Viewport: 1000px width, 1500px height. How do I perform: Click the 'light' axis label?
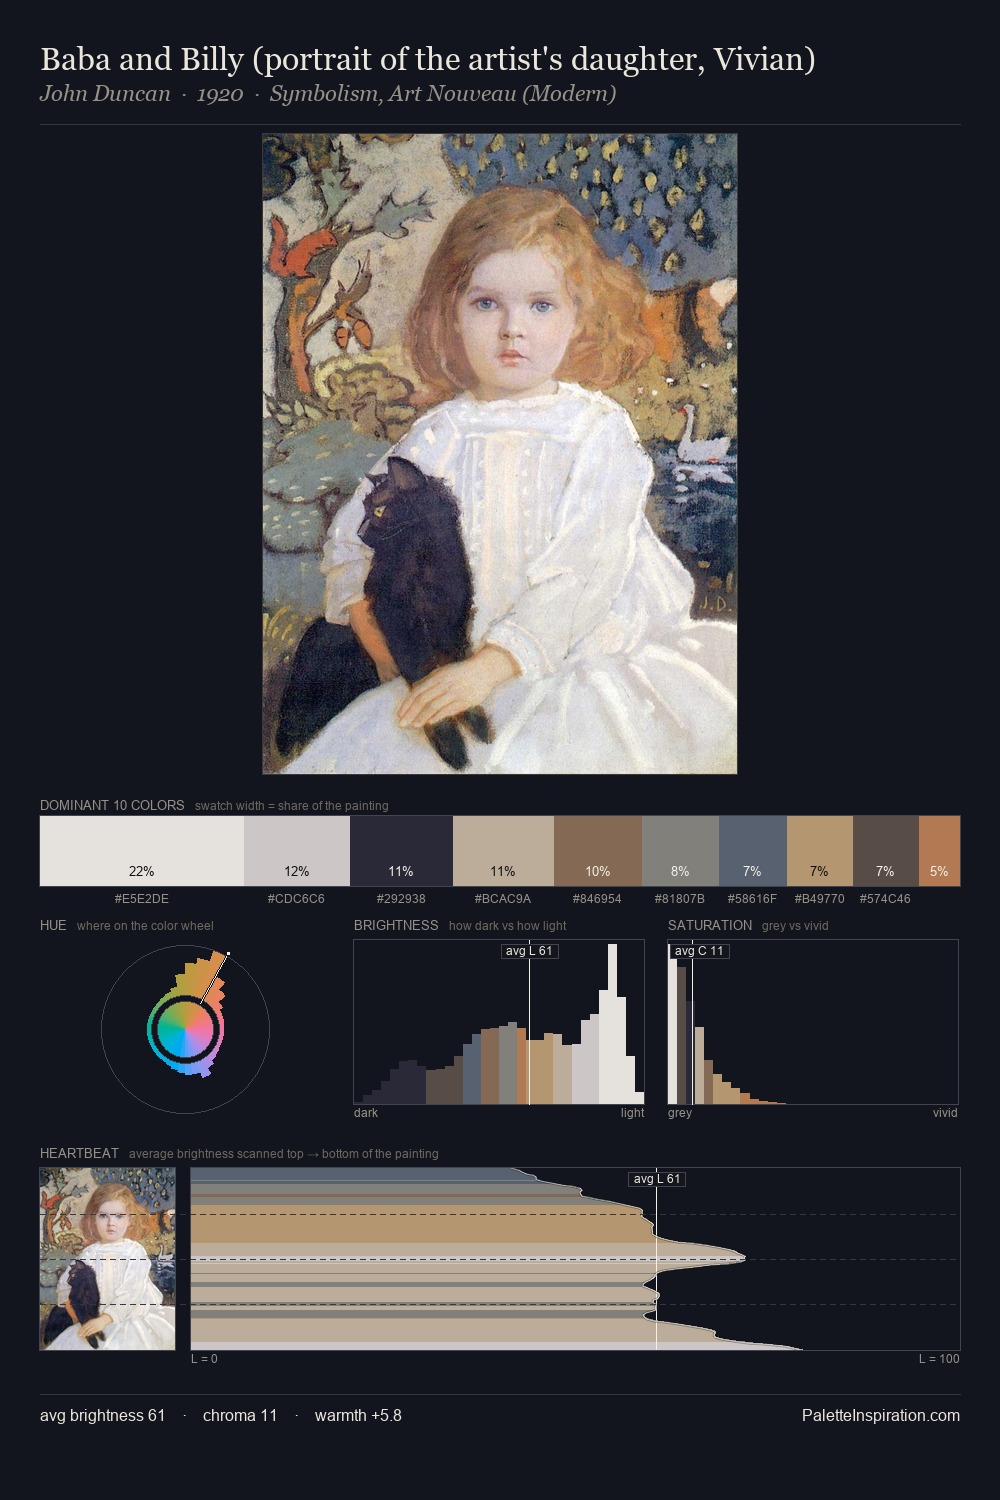point(632,1113)
